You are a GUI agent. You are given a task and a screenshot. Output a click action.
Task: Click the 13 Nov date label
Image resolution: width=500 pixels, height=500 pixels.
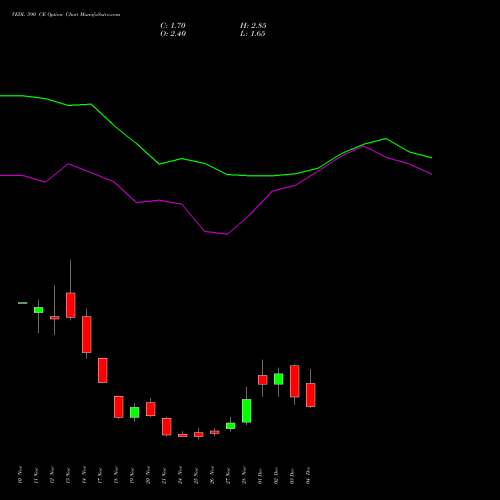point(68,475)
